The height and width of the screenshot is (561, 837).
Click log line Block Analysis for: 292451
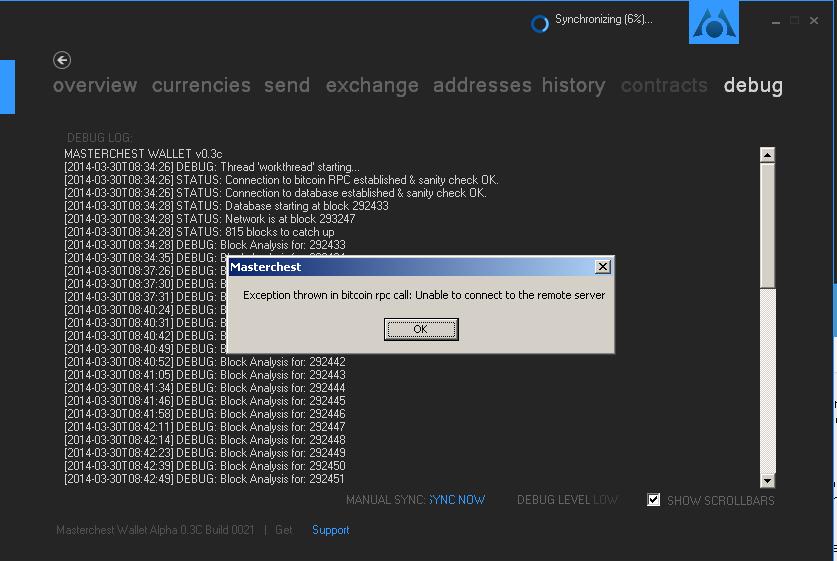(204, 479)
